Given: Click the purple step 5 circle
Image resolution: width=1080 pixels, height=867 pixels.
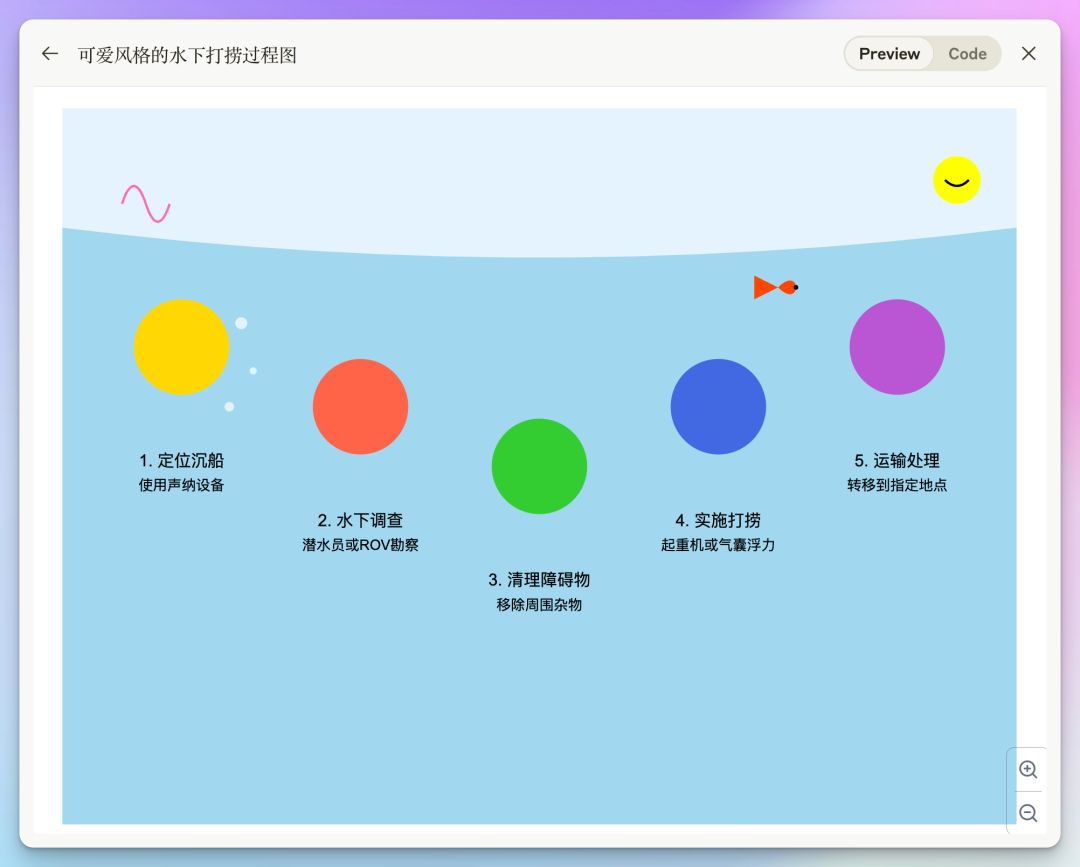Looking at the screenshot, I should [x=897, y=347].
